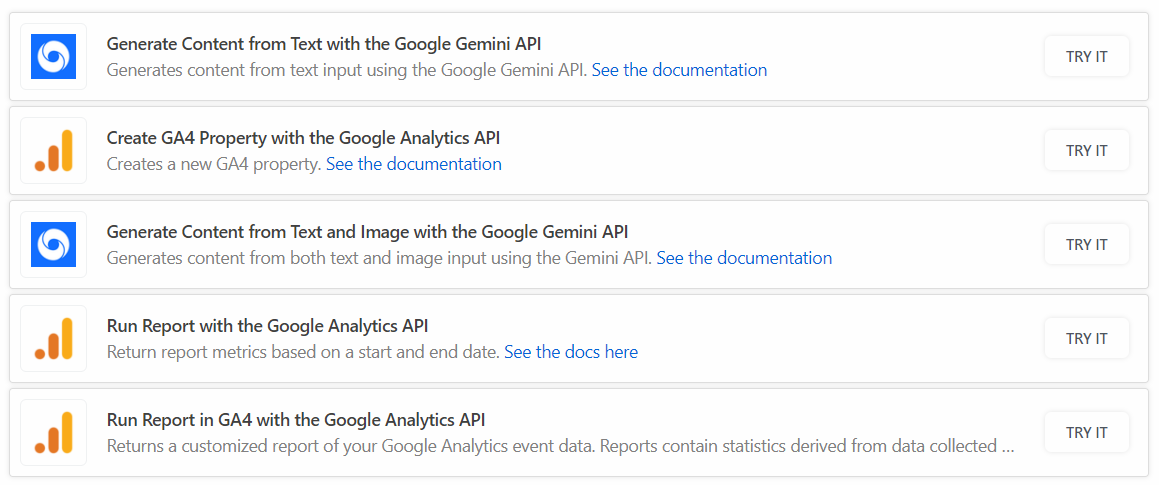
Task: Click Gemini icon beside Generate Content from Text and Image
Action: tap(53, 245)
